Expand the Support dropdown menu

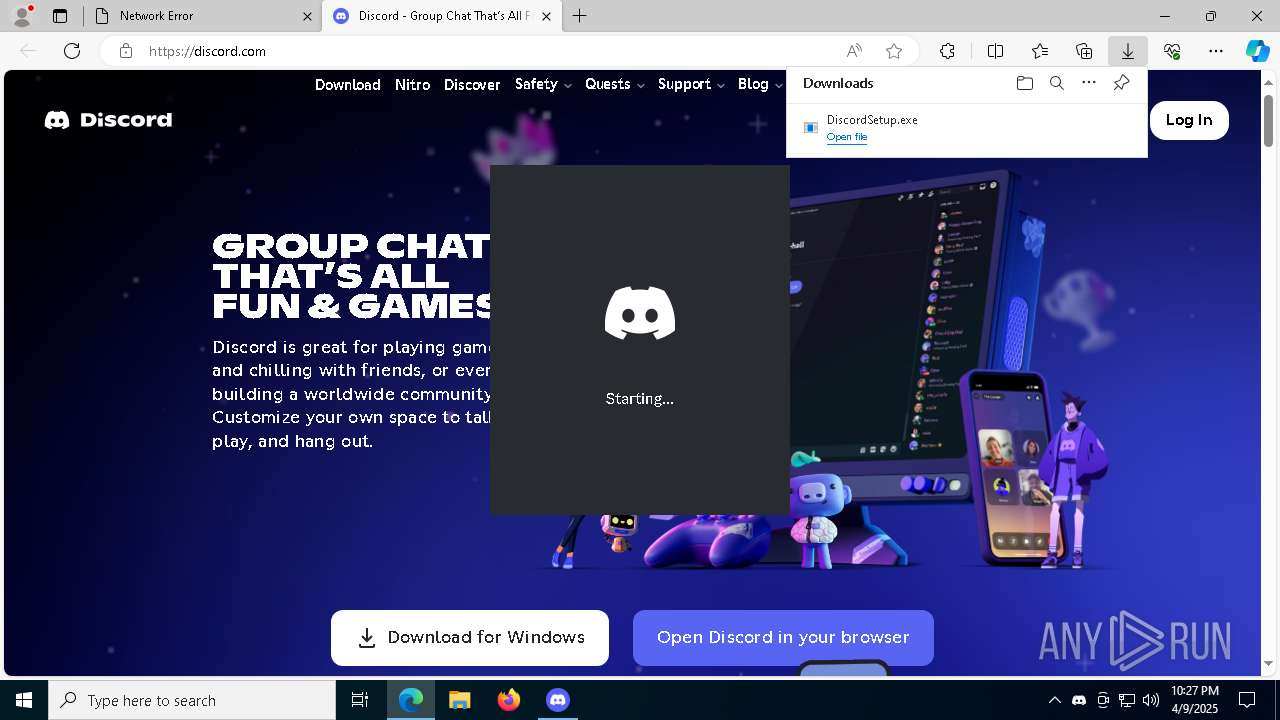(691, 85)
